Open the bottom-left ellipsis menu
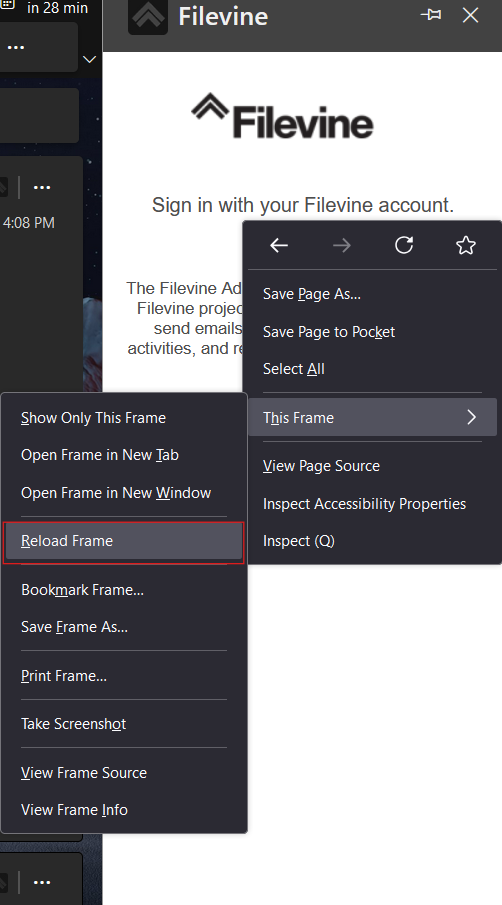The height and width of the screenshot is (905, 502). (42, 882)
